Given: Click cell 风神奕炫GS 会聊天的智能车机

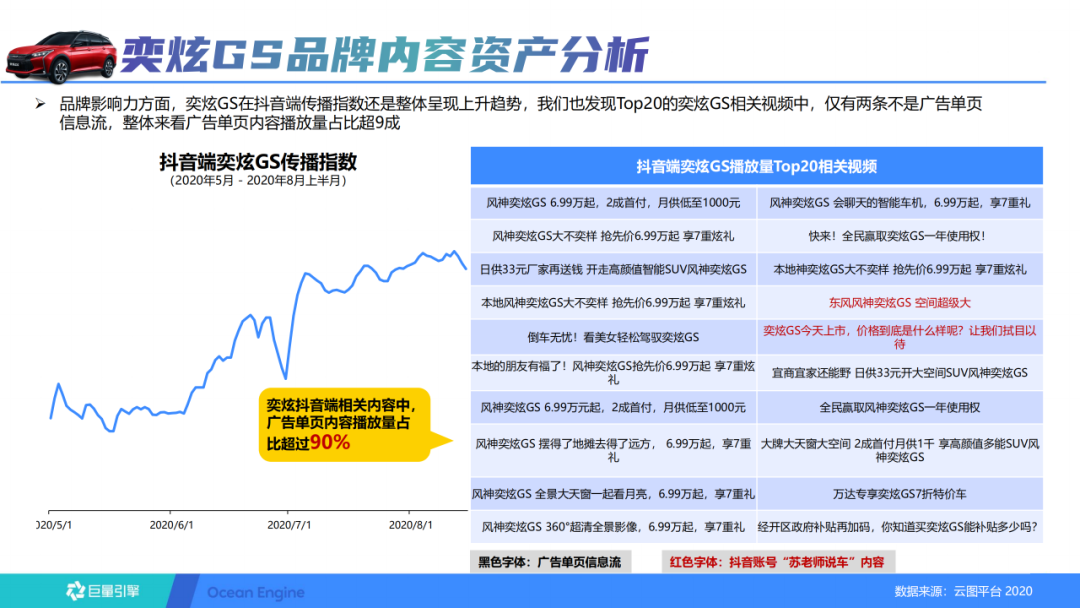Looking at the screenshot, I should (x=900, y=202).
